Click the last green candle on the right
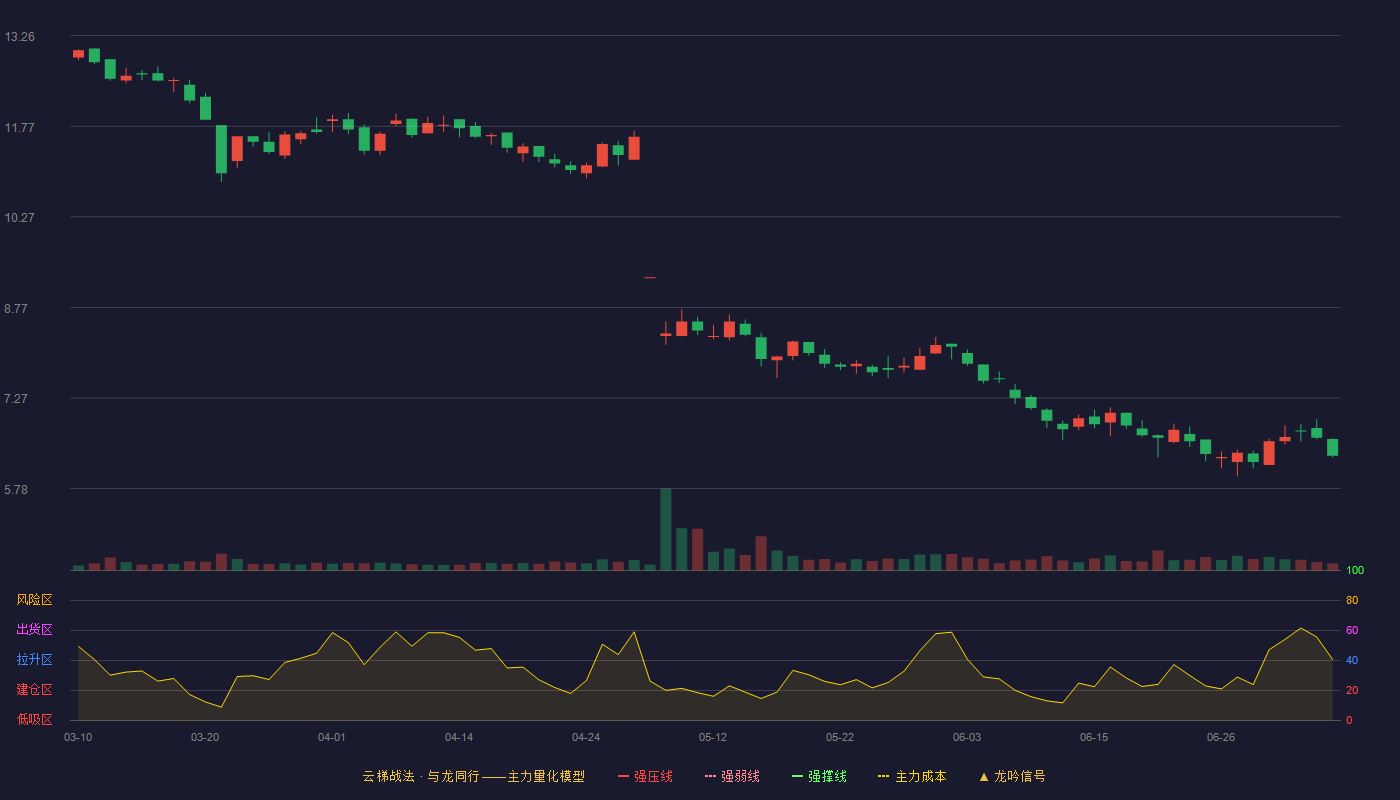Screen dimensions: 1400x800 click(1332, 447)
